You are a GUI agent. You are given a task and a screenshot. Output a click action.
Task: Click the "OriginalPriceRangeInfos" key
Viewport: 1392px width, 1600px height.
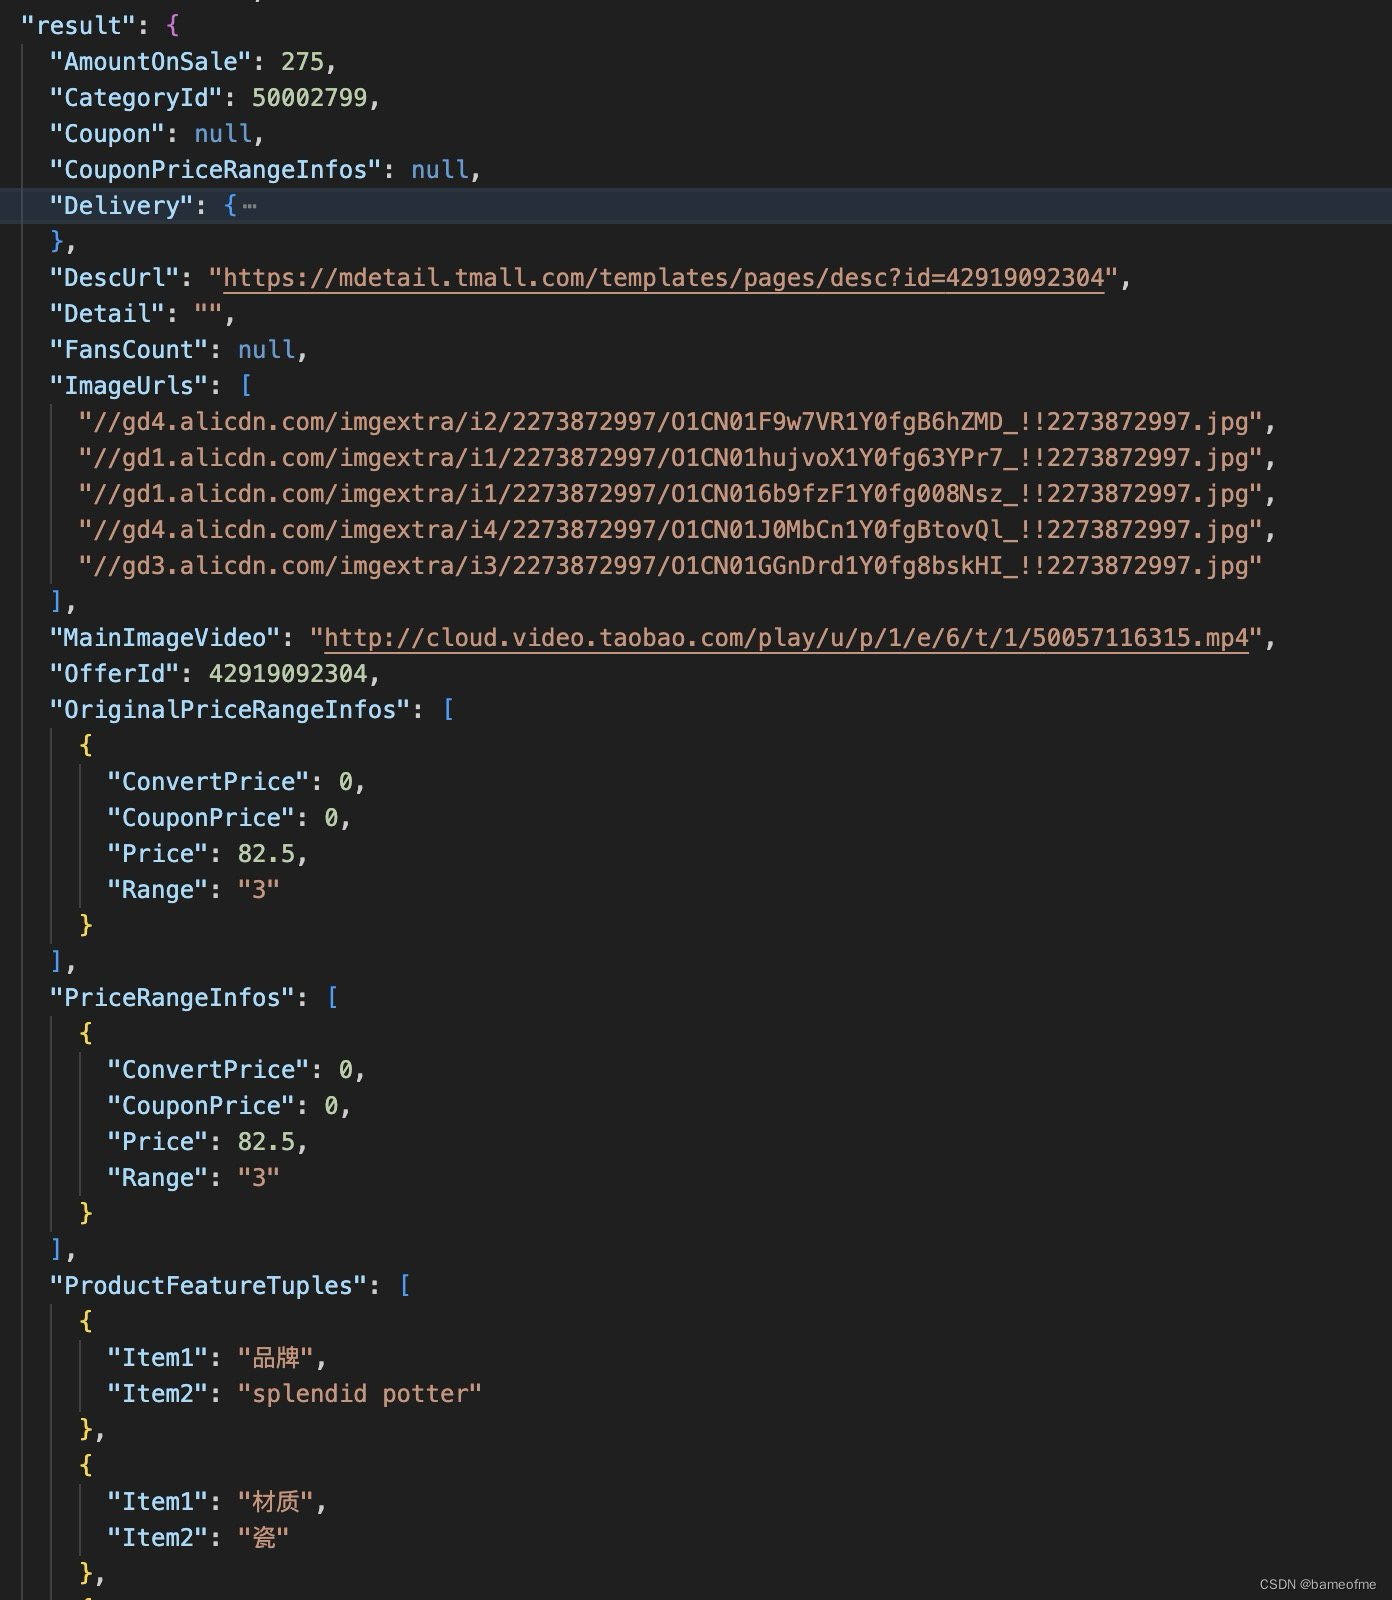(230, 710)
